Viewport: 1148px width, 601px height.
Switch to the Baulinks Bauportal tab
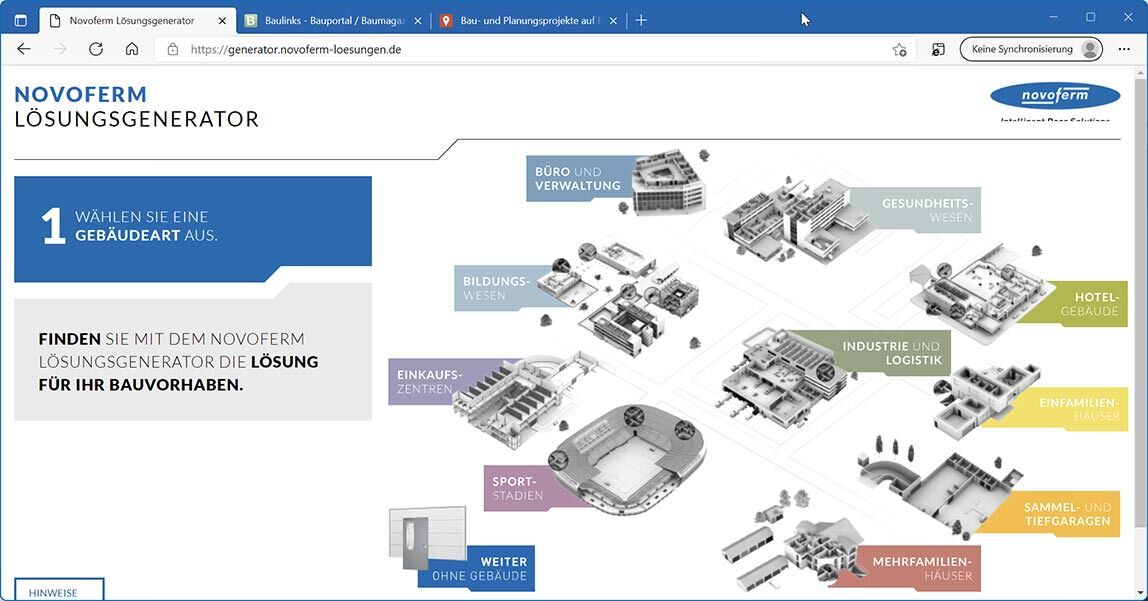click(334, 20)
